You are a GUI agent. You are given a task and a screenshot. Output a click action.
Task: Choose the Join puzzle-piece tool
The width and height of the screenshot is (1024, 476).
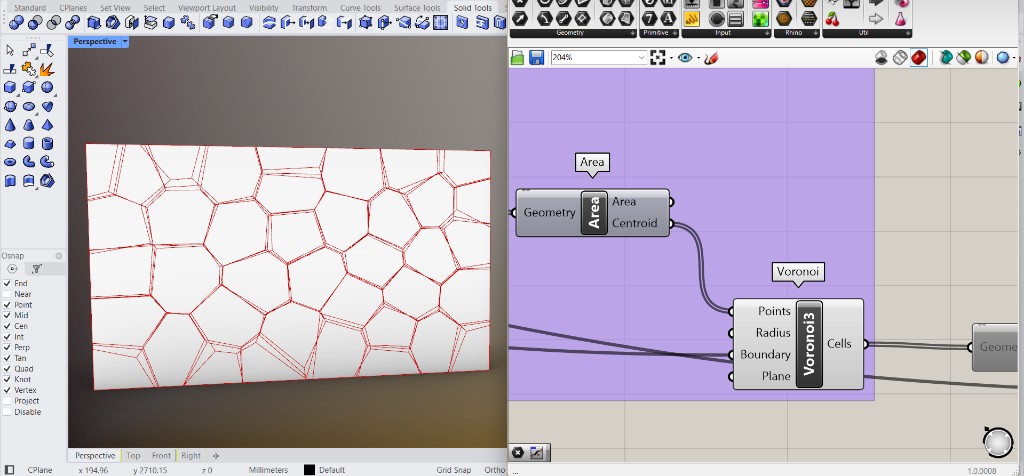[x=29, y=69]
